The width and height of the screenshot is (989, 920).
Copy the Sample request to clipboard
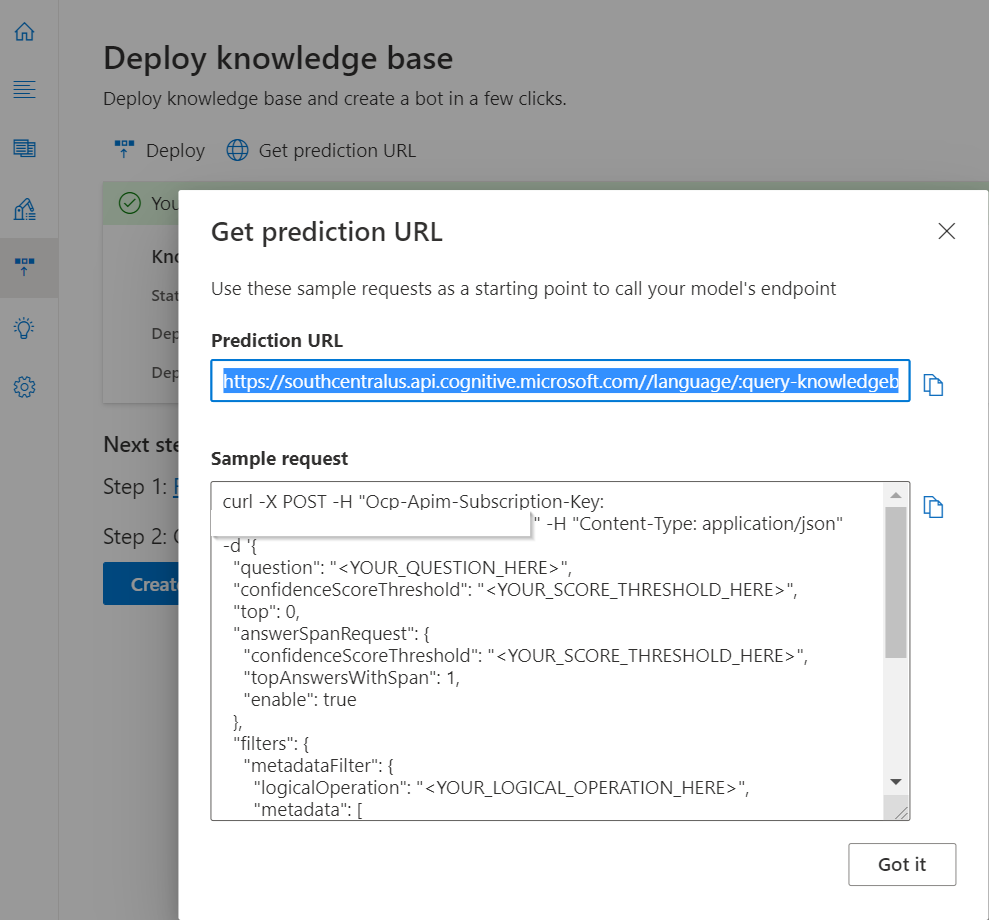[933, 507]
